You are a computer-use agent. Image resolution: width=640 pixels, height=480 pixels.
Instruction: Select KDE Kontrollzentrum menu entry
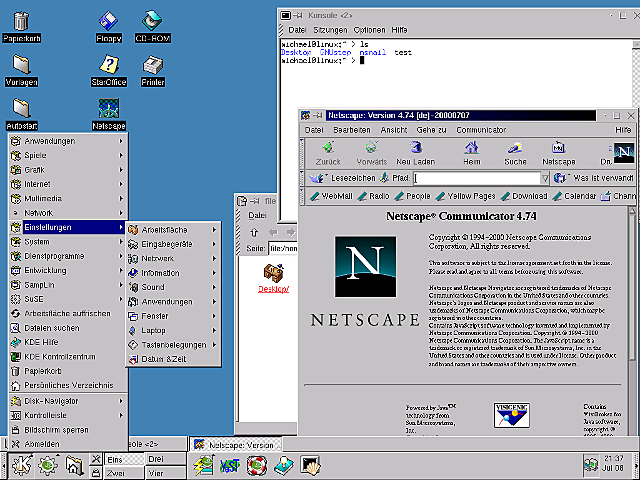pyautogui.click(x=68, y=357)
